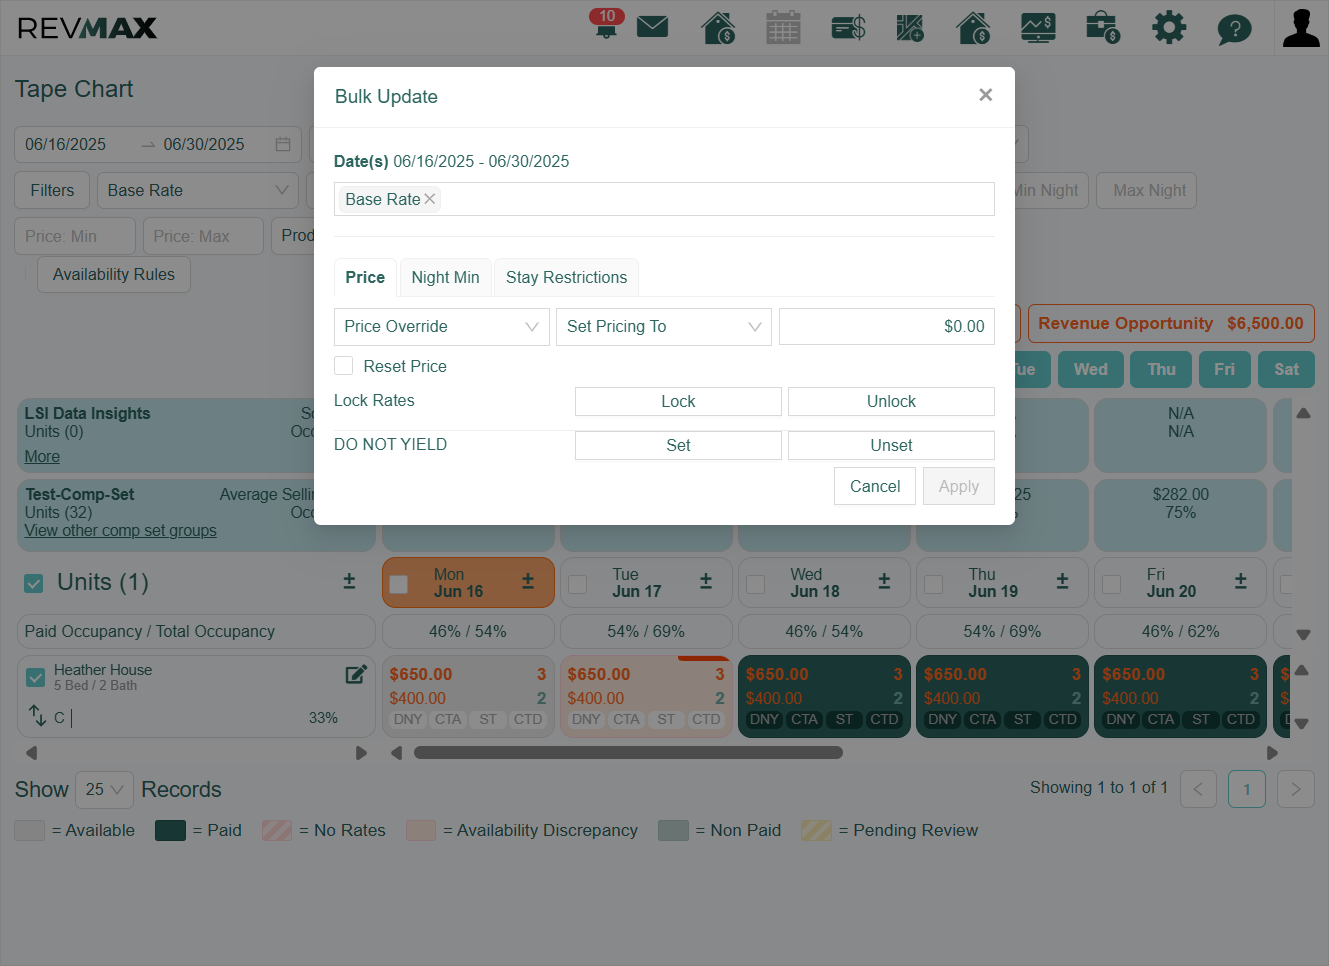Open the 25 records per page dropdown
The image size is (1329, 966).
pyautogui.click(x=104, y=790)
